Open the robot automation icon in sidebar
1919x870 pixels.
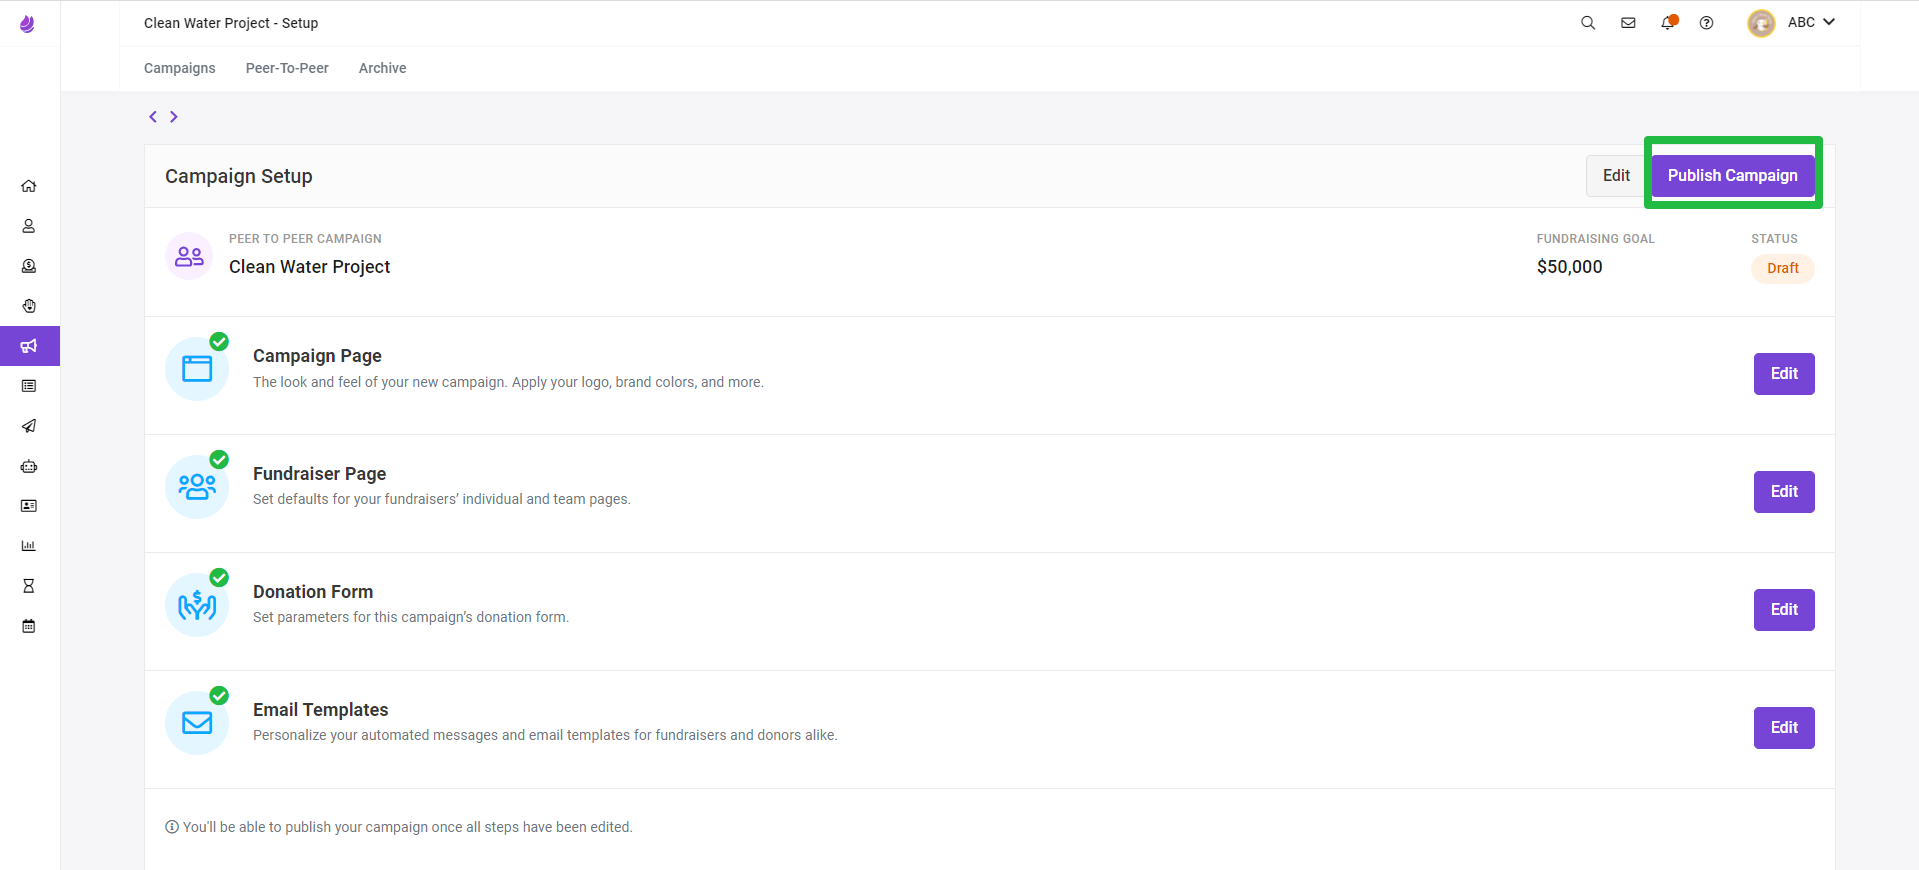(29, 466)
